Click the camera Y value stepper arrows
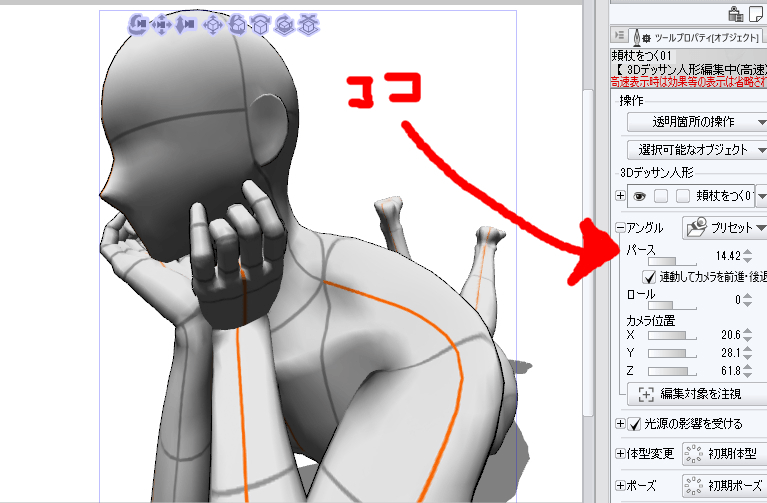Viewport: 767px width, 503px height. (x=747, y=353)
